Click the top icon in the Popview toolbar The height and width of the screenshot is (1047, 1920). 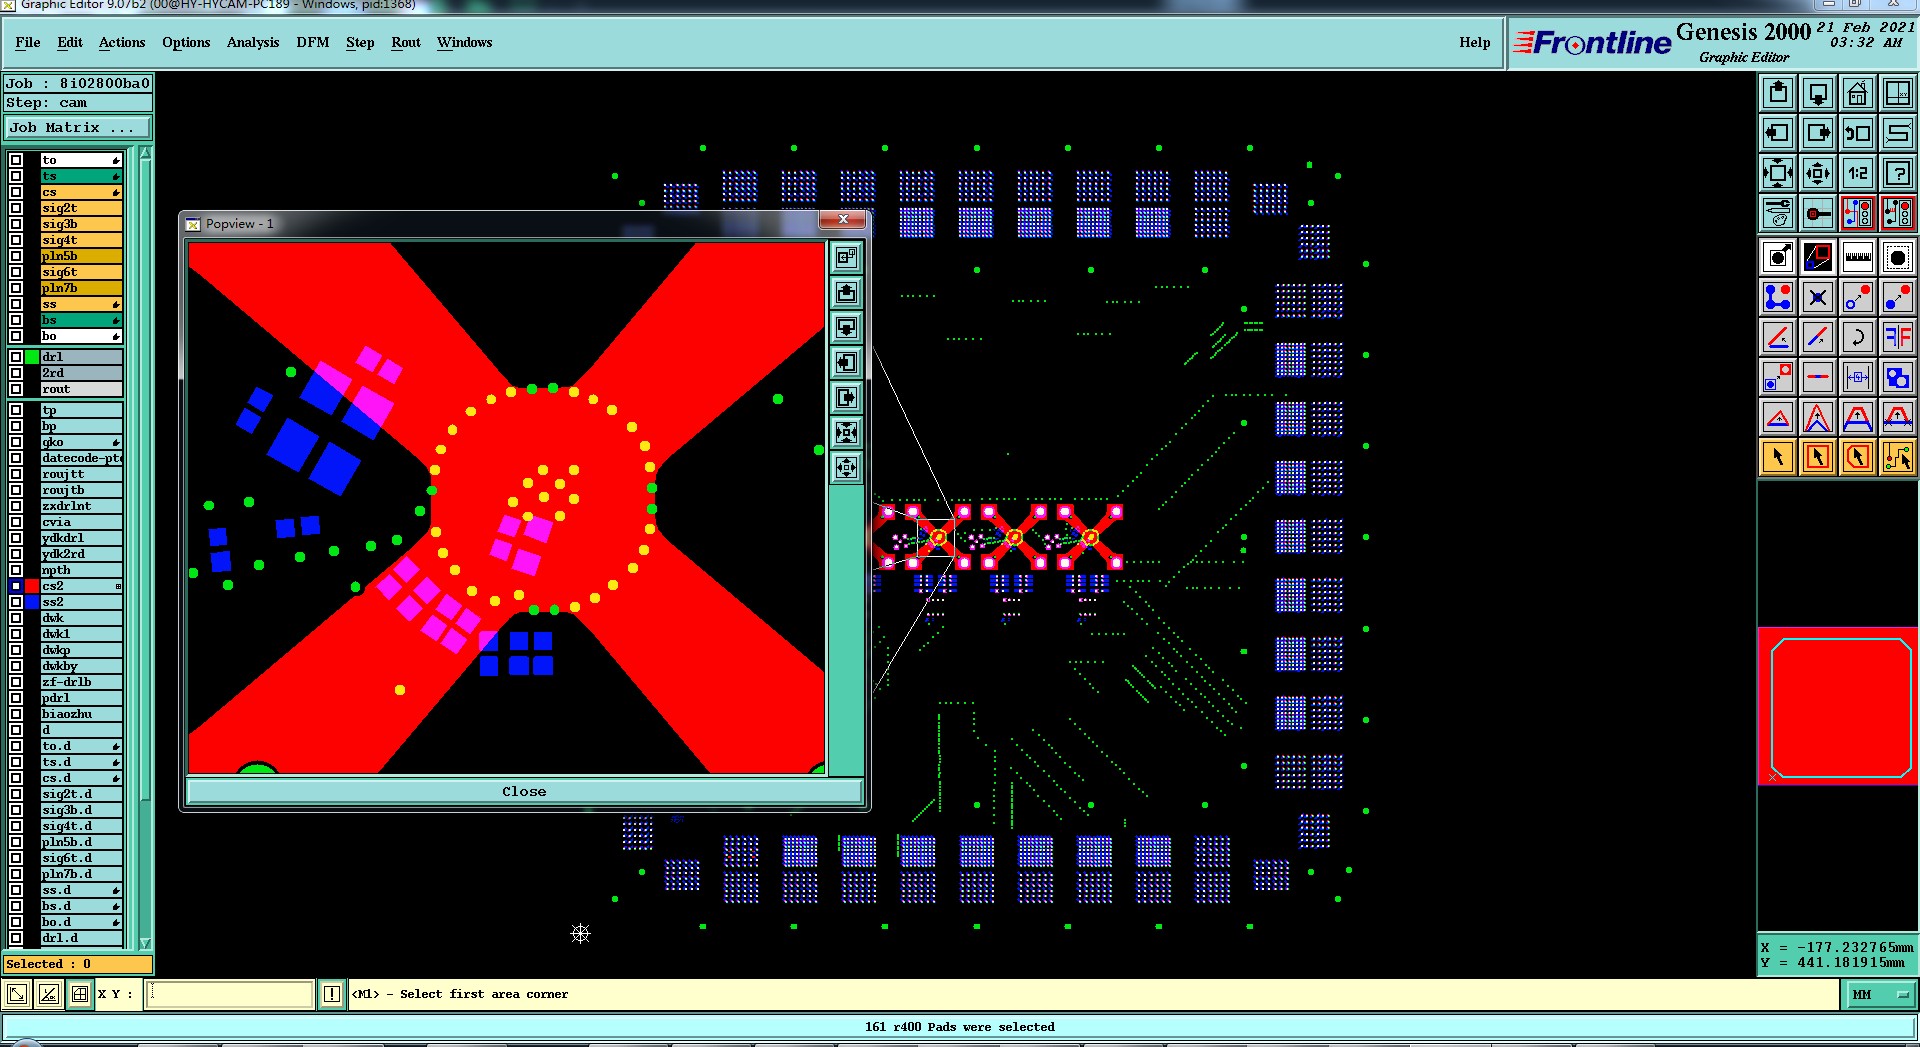[x=846, y=257]
